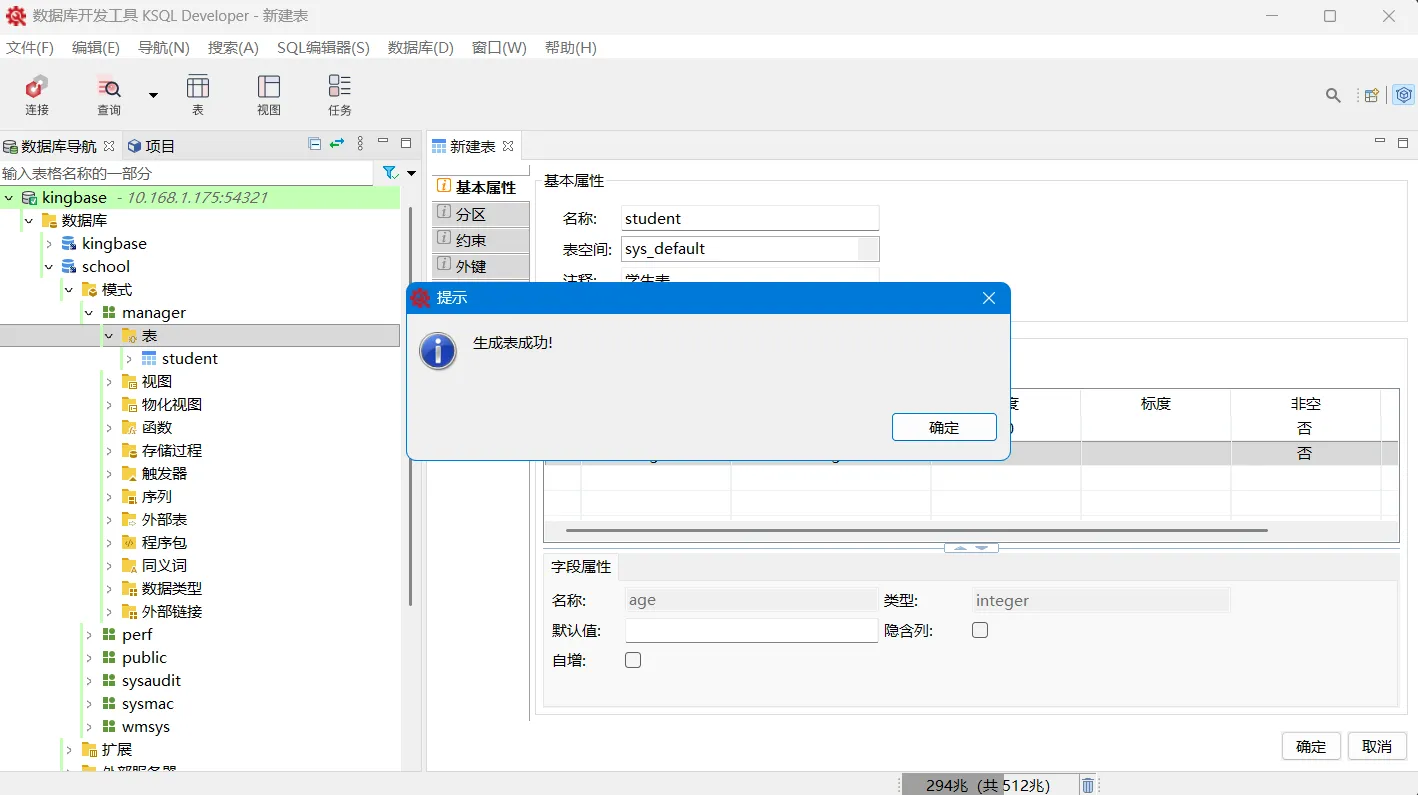1418x795 pixels.
Task: Click 确定 in the success dialog
Action: 943,427
